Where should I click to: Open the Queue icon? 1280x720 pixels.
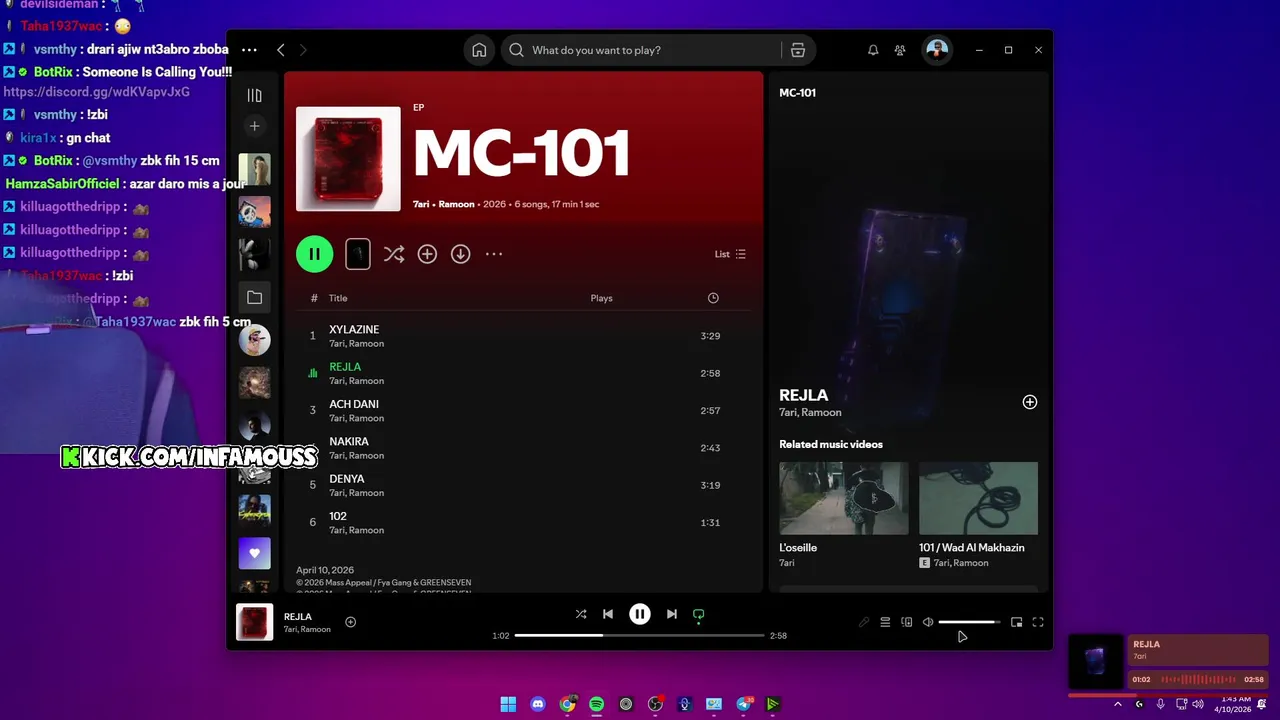[x=885, y=622]
